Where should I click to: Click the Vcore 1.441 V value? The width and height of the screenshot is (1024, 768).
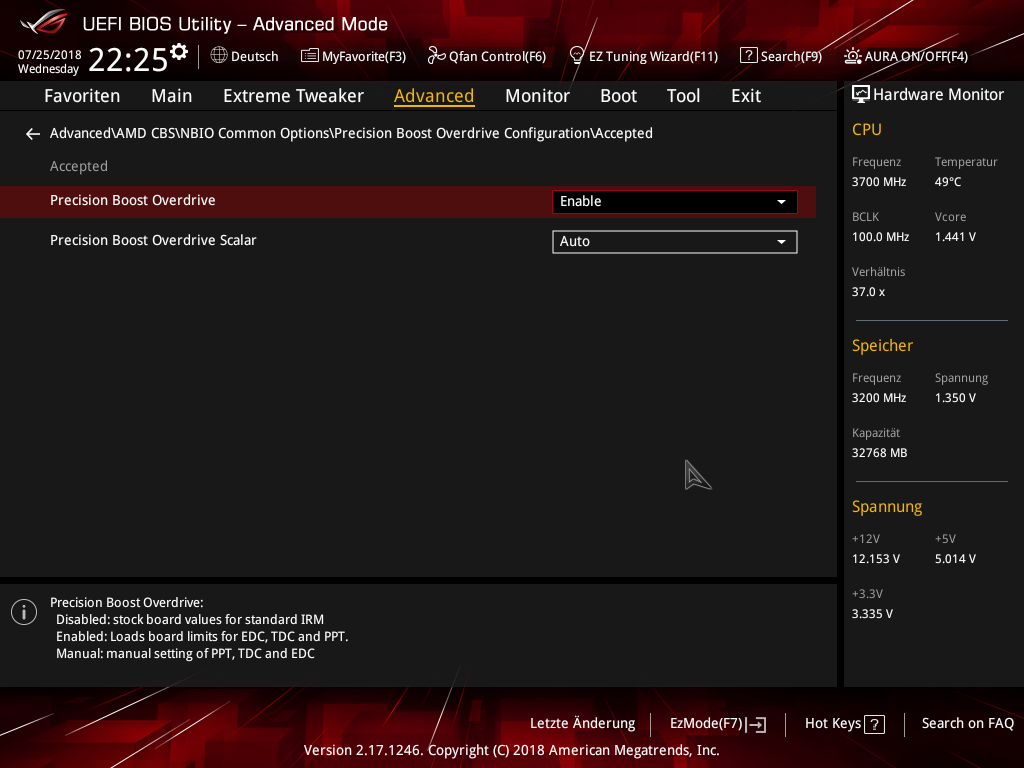(x=955, y=237)
